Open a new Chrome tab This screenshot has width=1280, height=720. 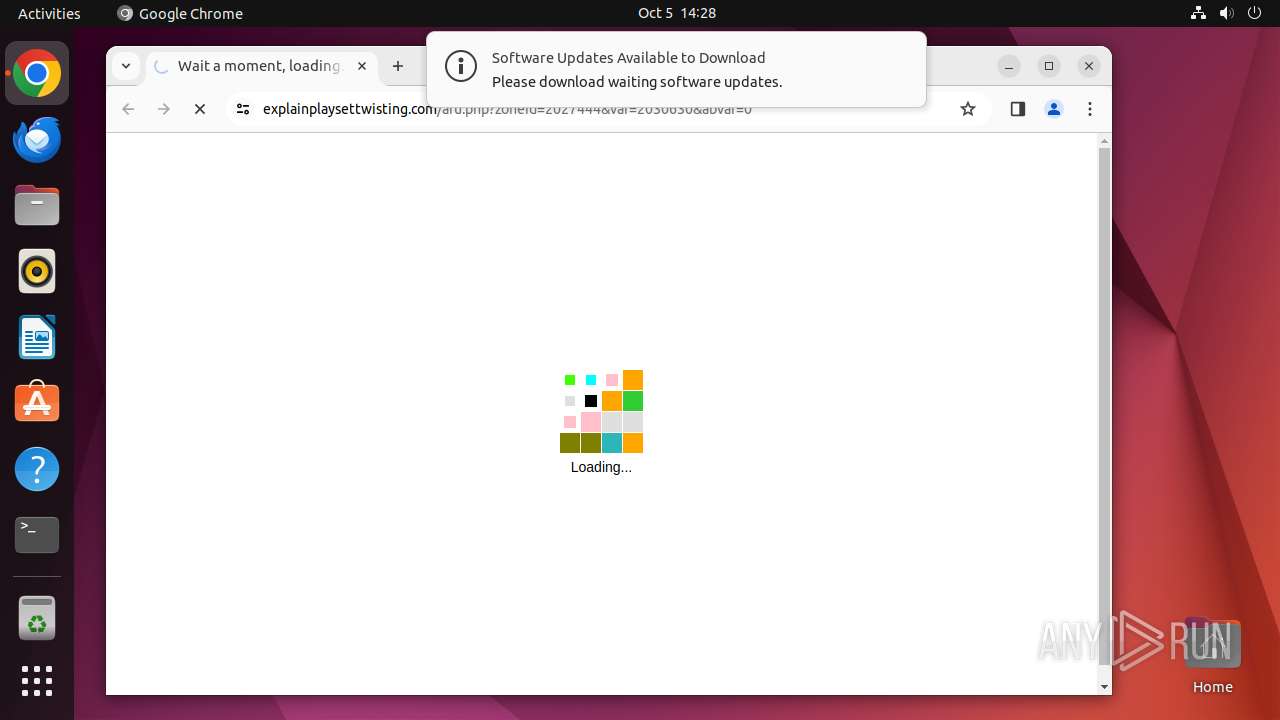coord(398,66)
